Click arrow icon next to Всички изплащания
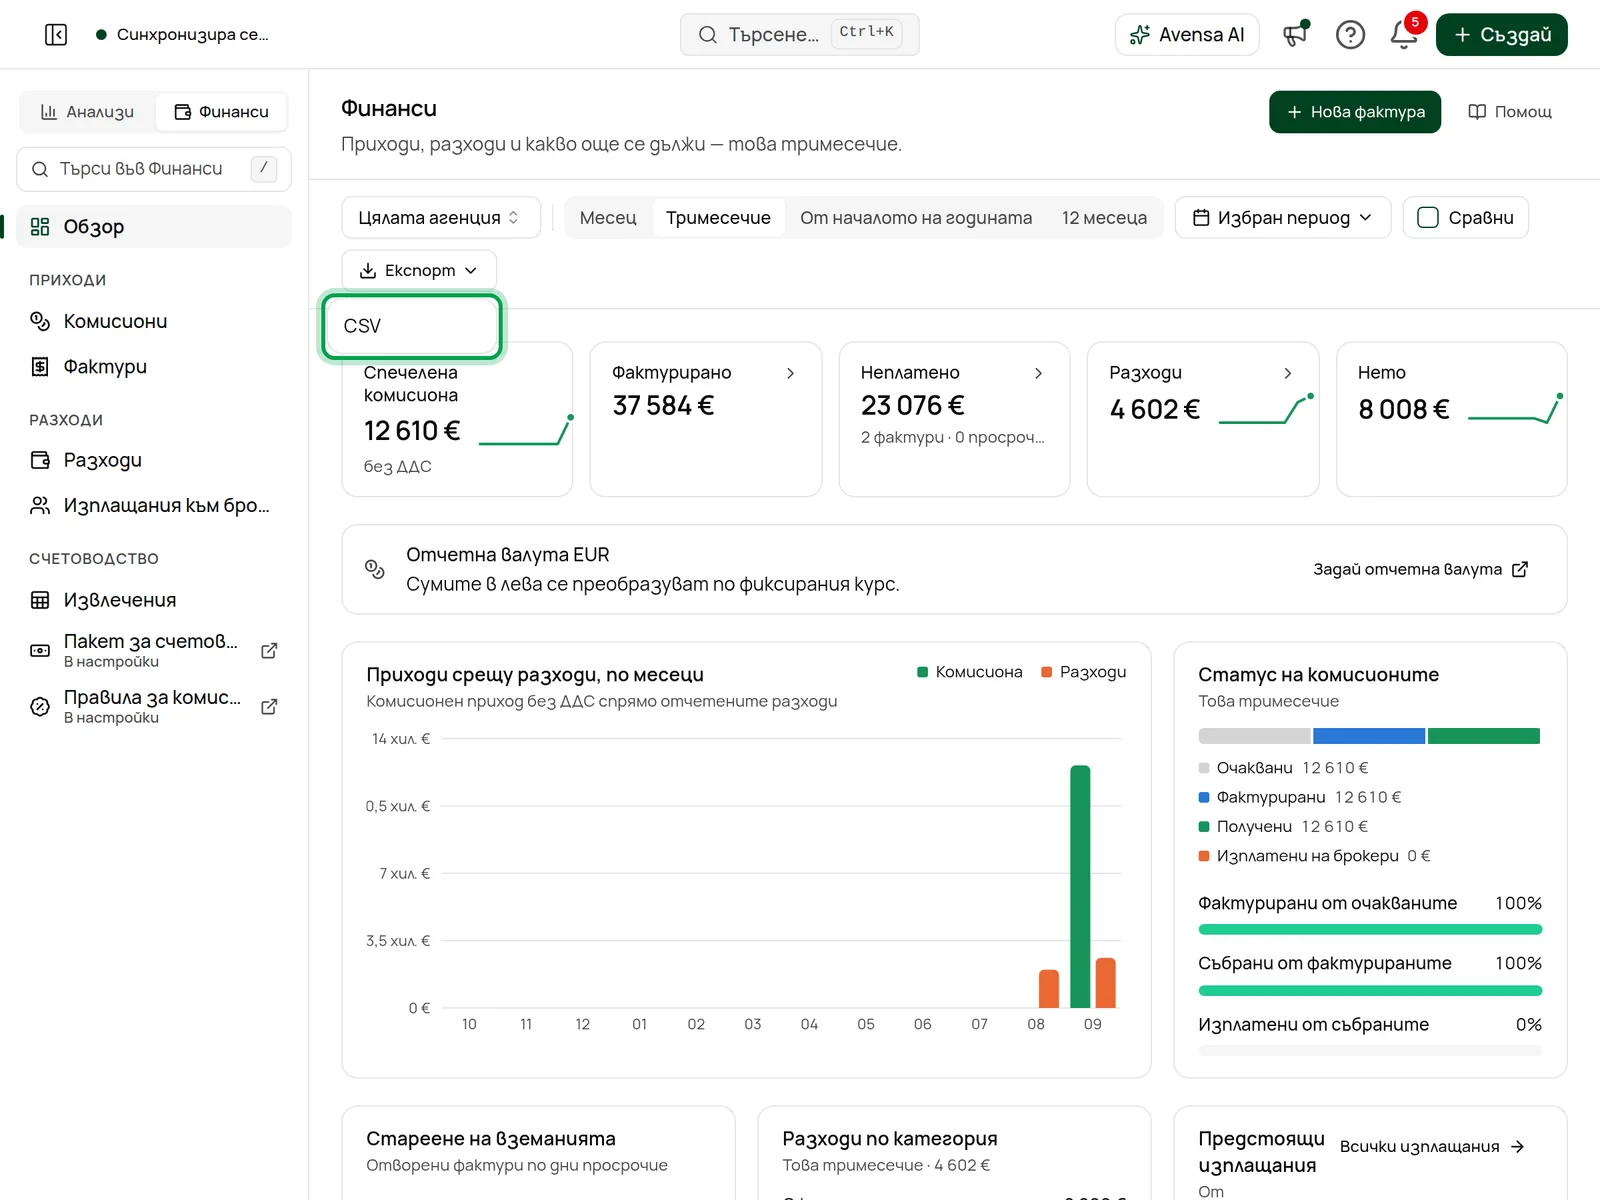This screenshot has height=1200, width=1600. (1517, 1147)
